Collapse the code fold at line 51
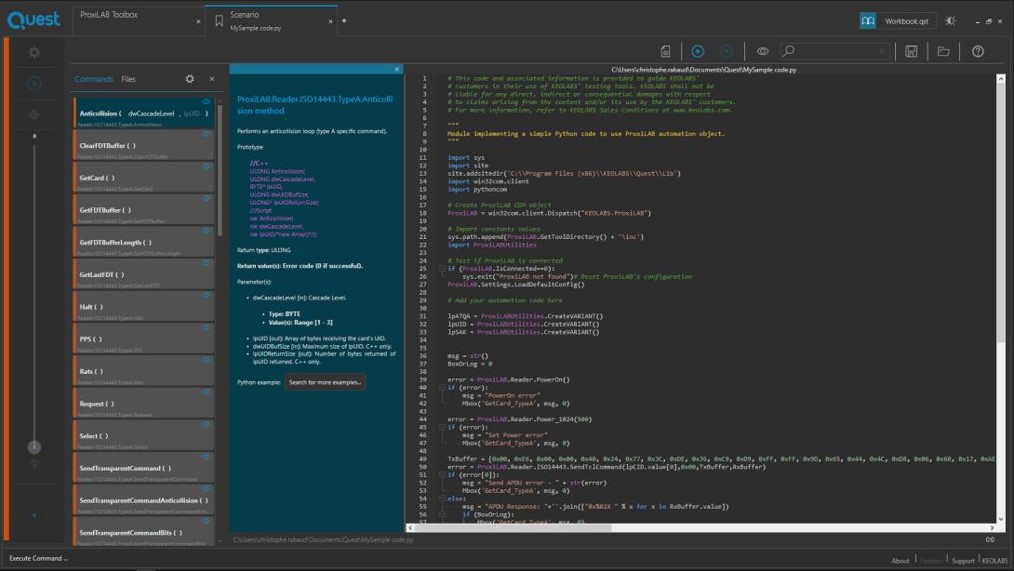 click(441, 474)
